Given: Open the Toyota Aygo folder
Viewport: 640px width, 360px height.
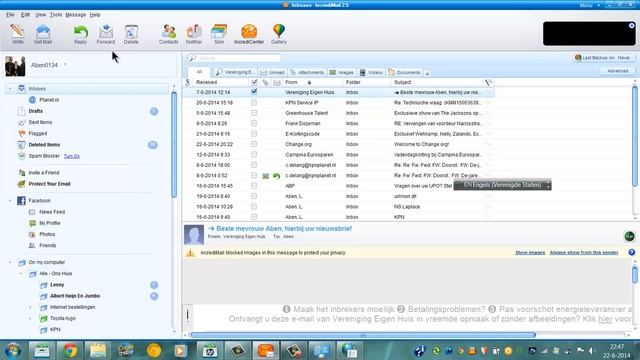Looking at the screenshot, I should tap(62, 318).
